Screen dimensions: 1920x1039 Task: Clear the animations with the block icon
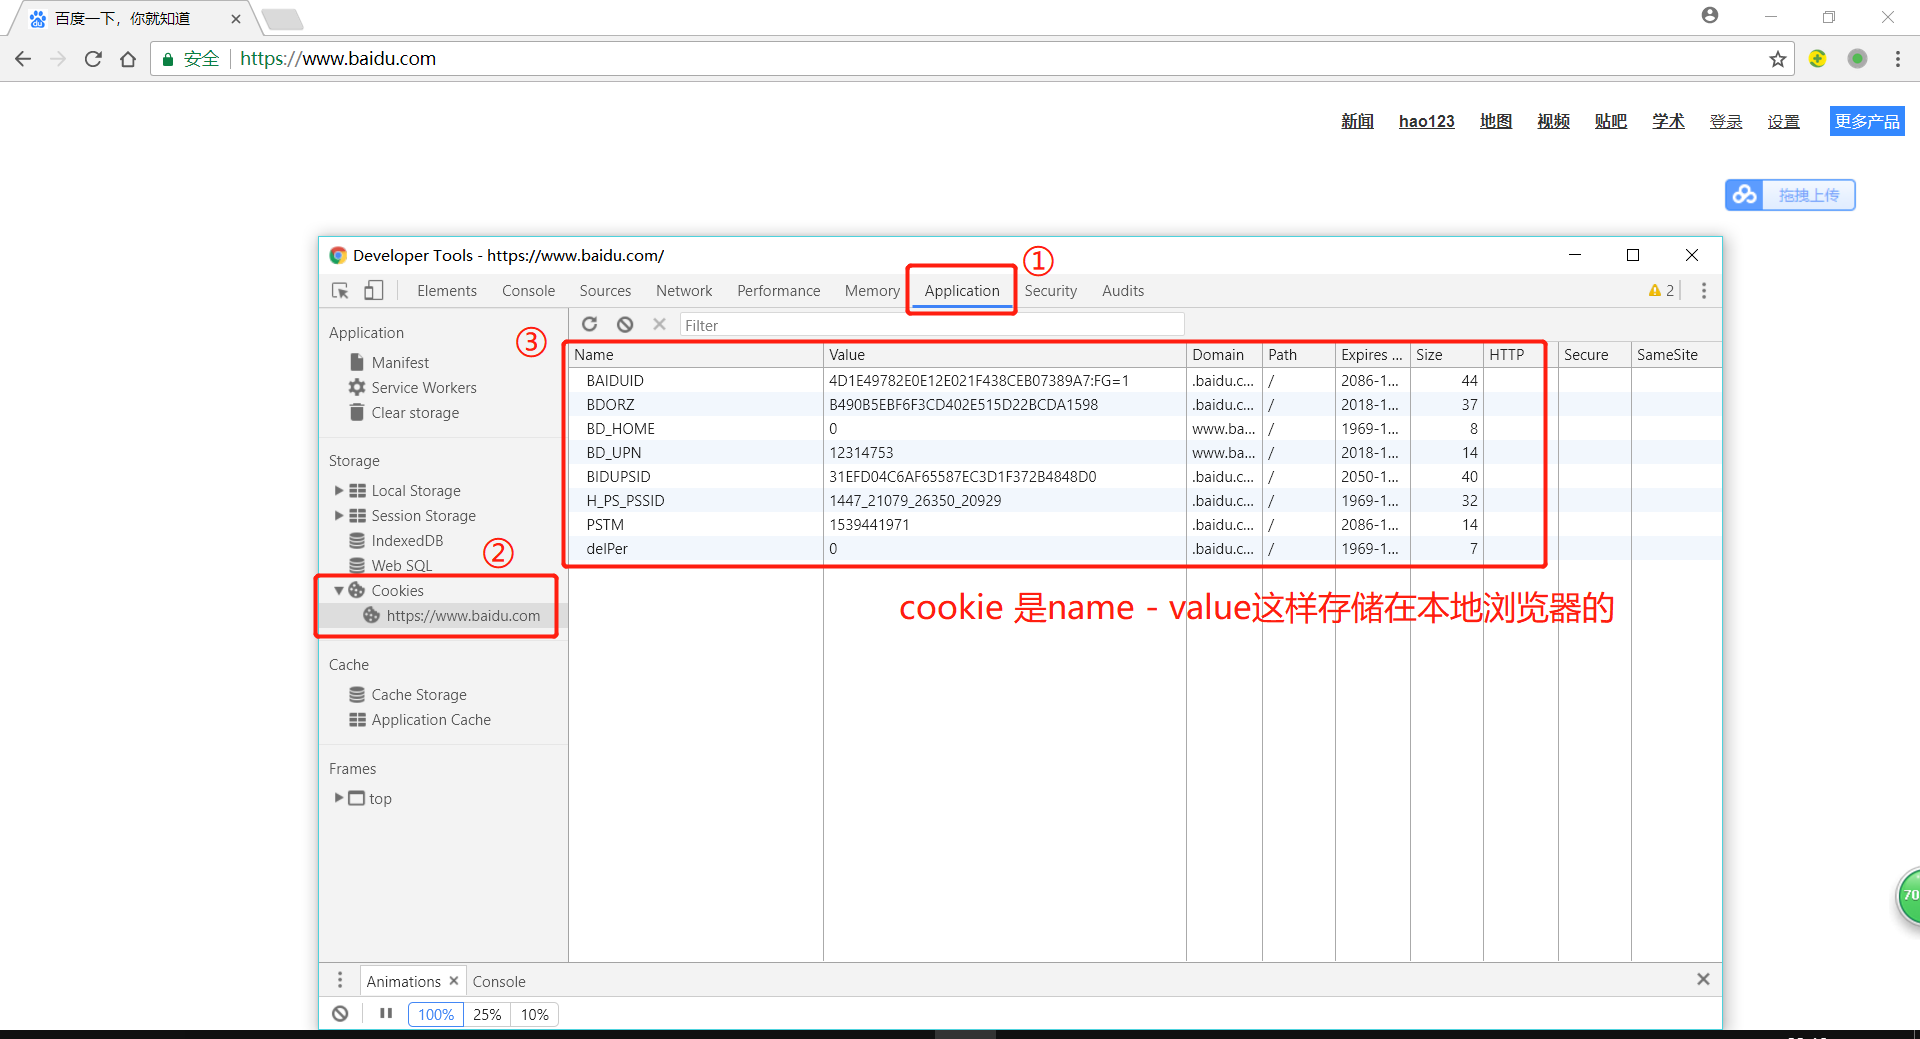click(340, 1014)
